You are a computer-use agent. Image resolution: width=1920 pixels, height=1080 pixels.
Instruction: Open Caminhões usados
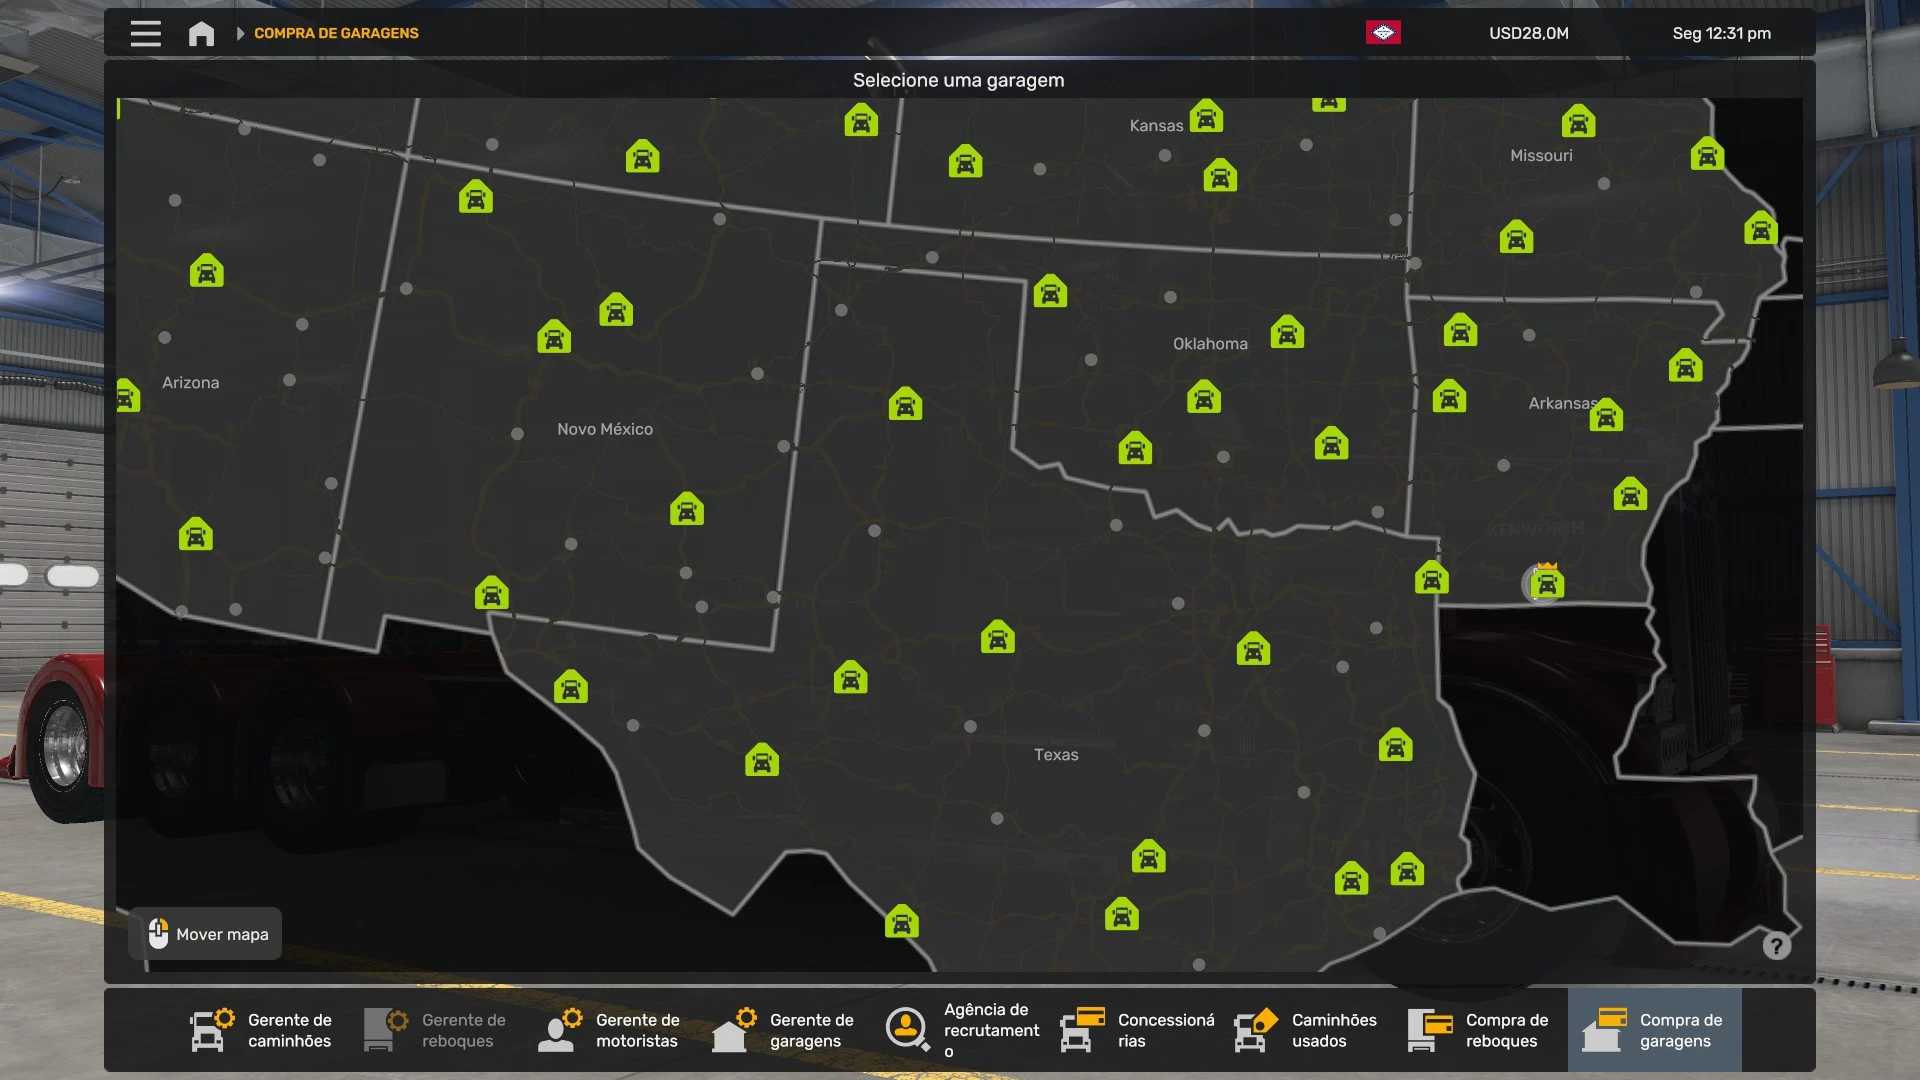click(x=1306, y=1030)
